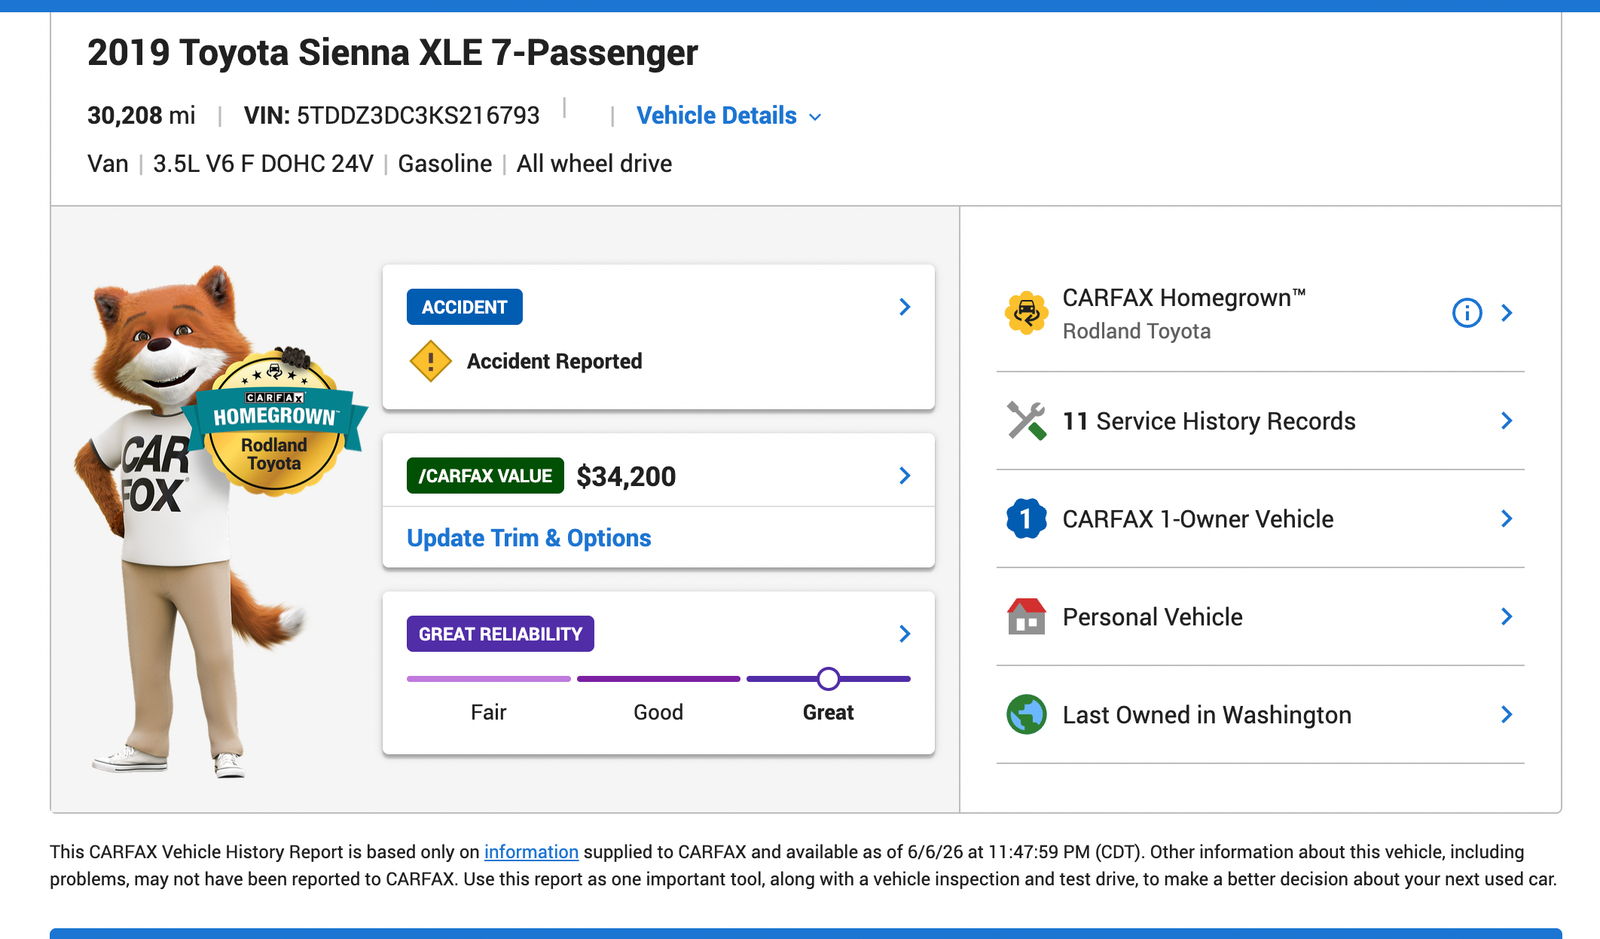The width and height of the screenshot is (1600, 939).
Task: Follow the information hyperlink in disclaimer
Action: (x=531, y=852)
